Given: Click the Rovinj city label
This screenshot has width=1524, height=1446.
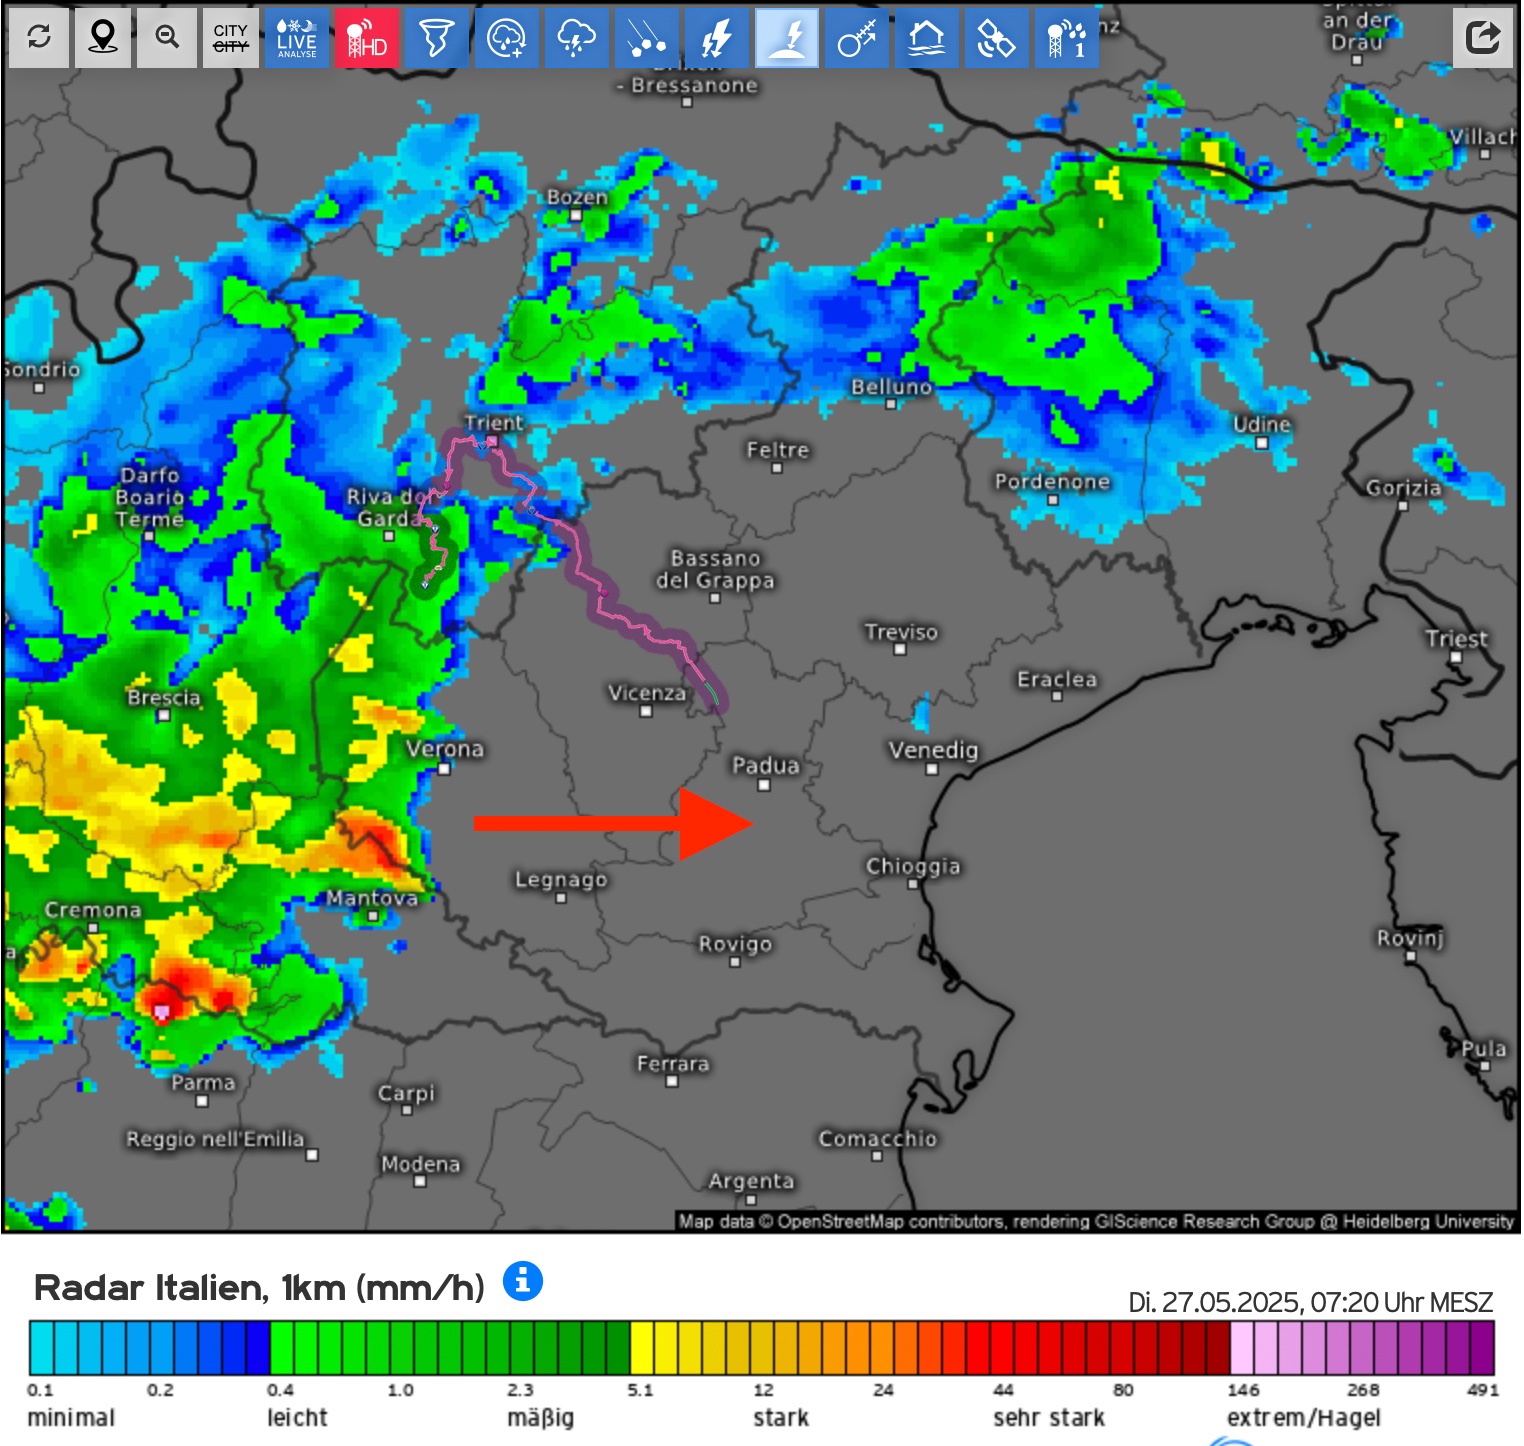Looking at the screenshot, I should (x=1411, y=938).
